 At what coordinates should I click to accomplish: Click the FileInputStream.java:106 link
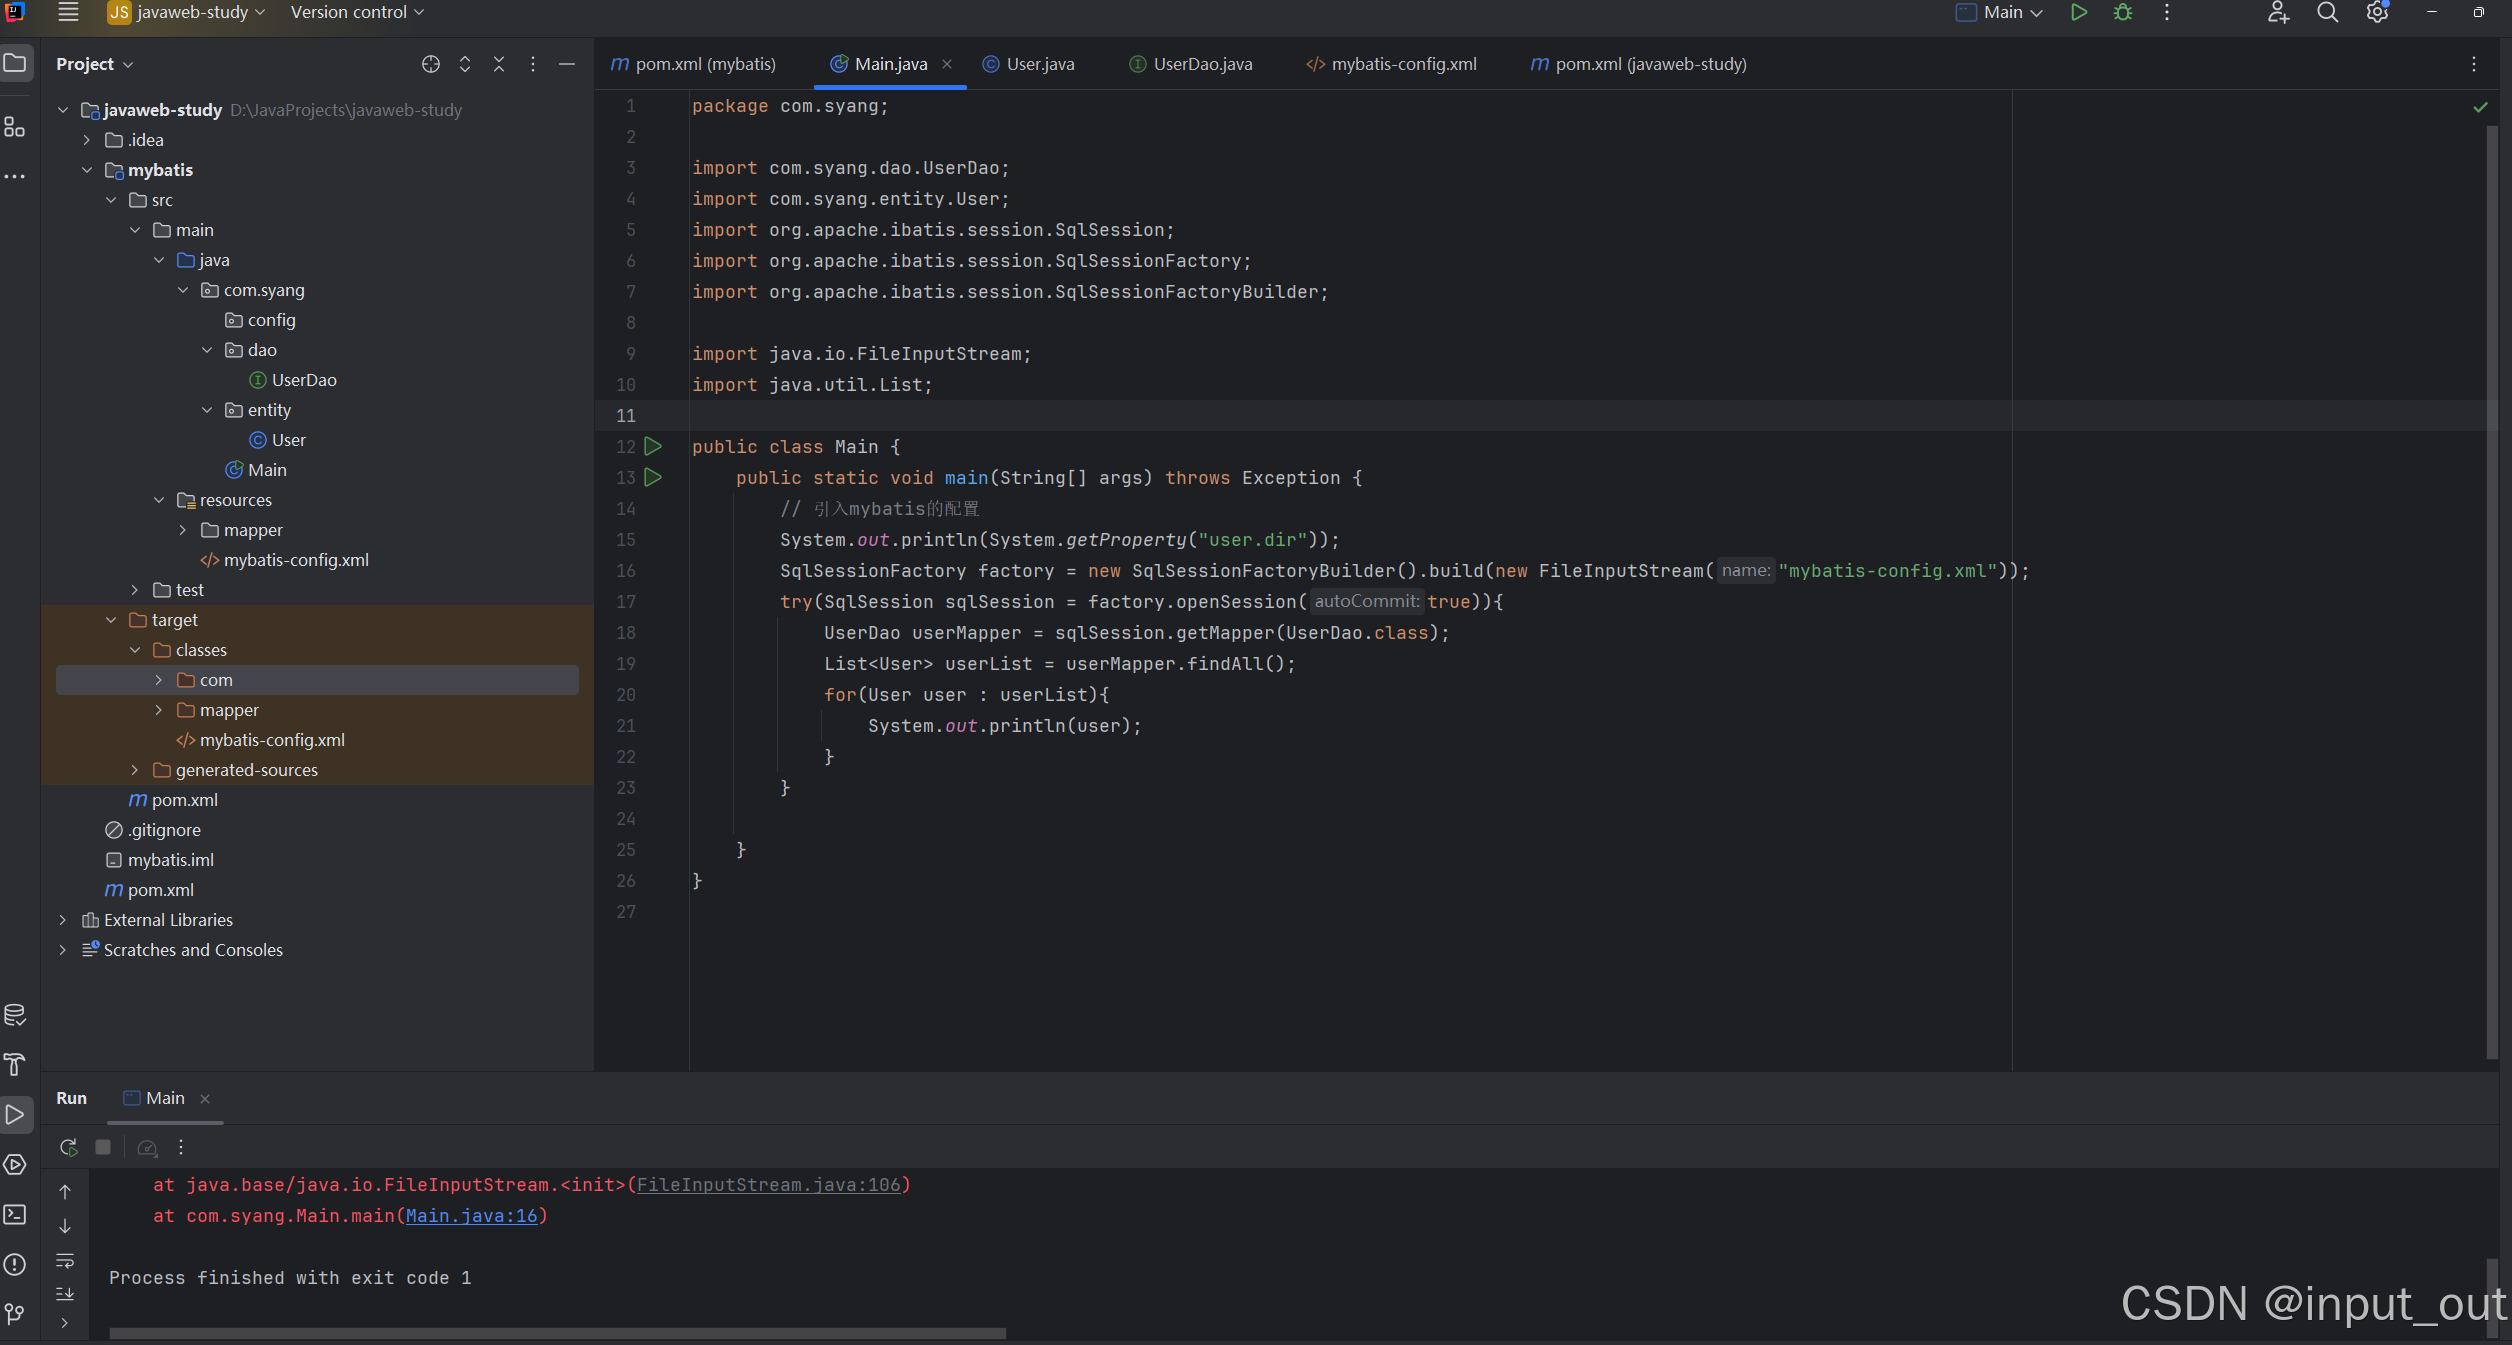point(768,1185)
